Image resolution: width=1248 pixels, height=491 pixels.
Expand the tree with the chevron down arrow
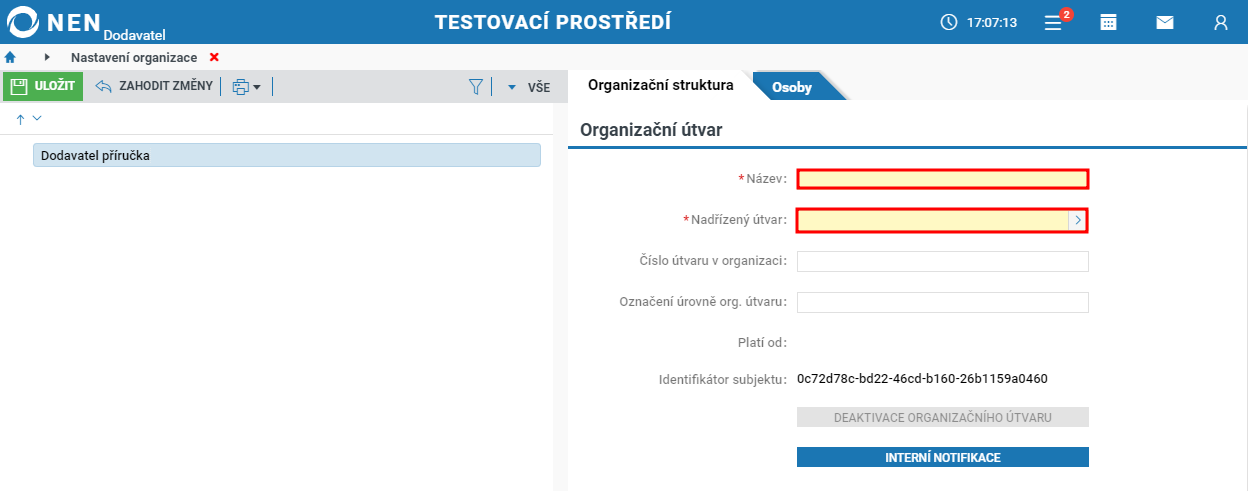point(37,118)
